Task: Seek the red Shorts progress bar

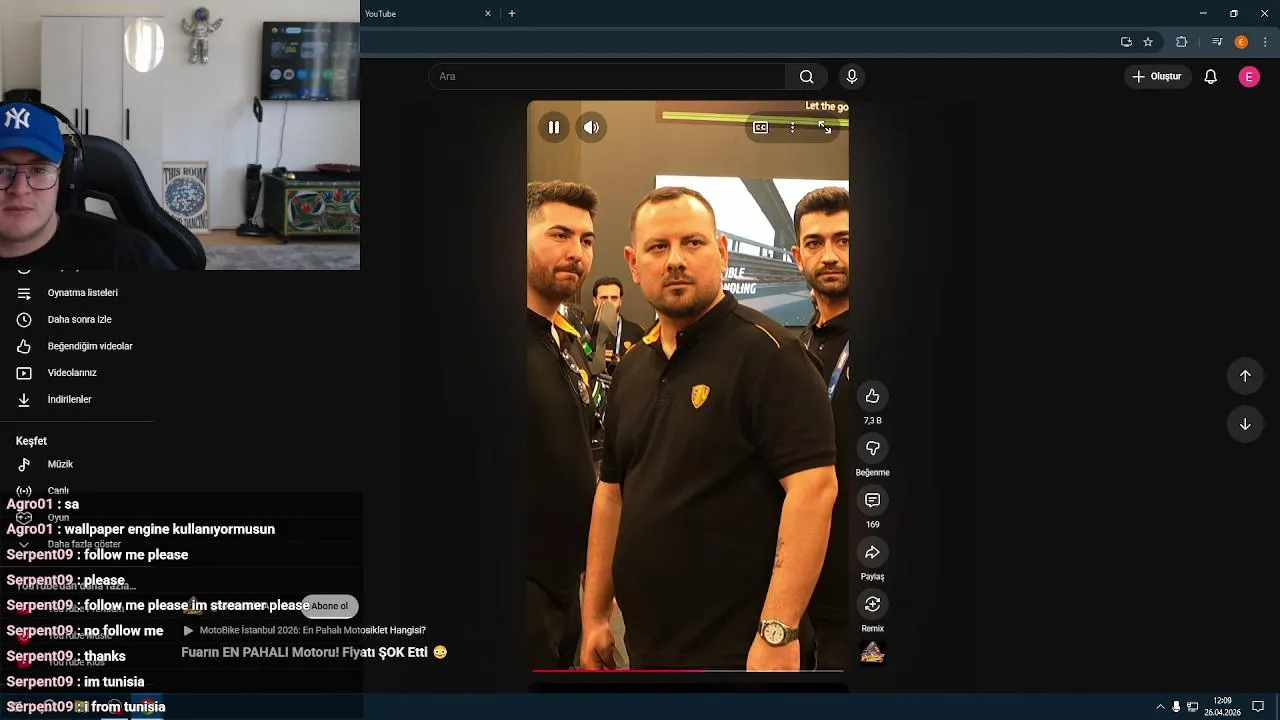Action: point(688,670)
